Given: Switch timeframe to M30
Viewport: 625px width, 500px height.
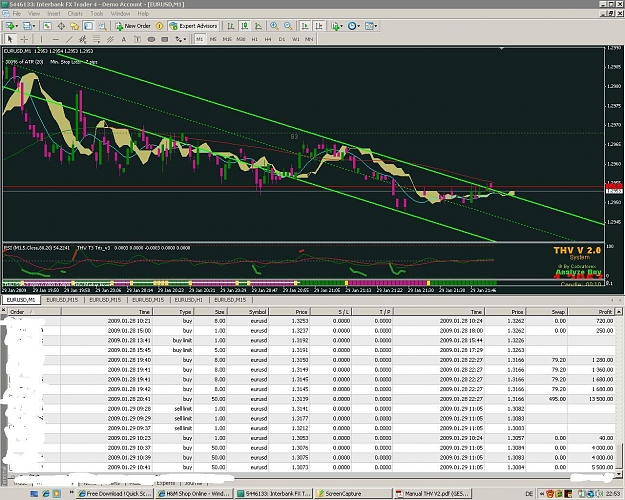Looking at the screenshot, I should [241, 39].
